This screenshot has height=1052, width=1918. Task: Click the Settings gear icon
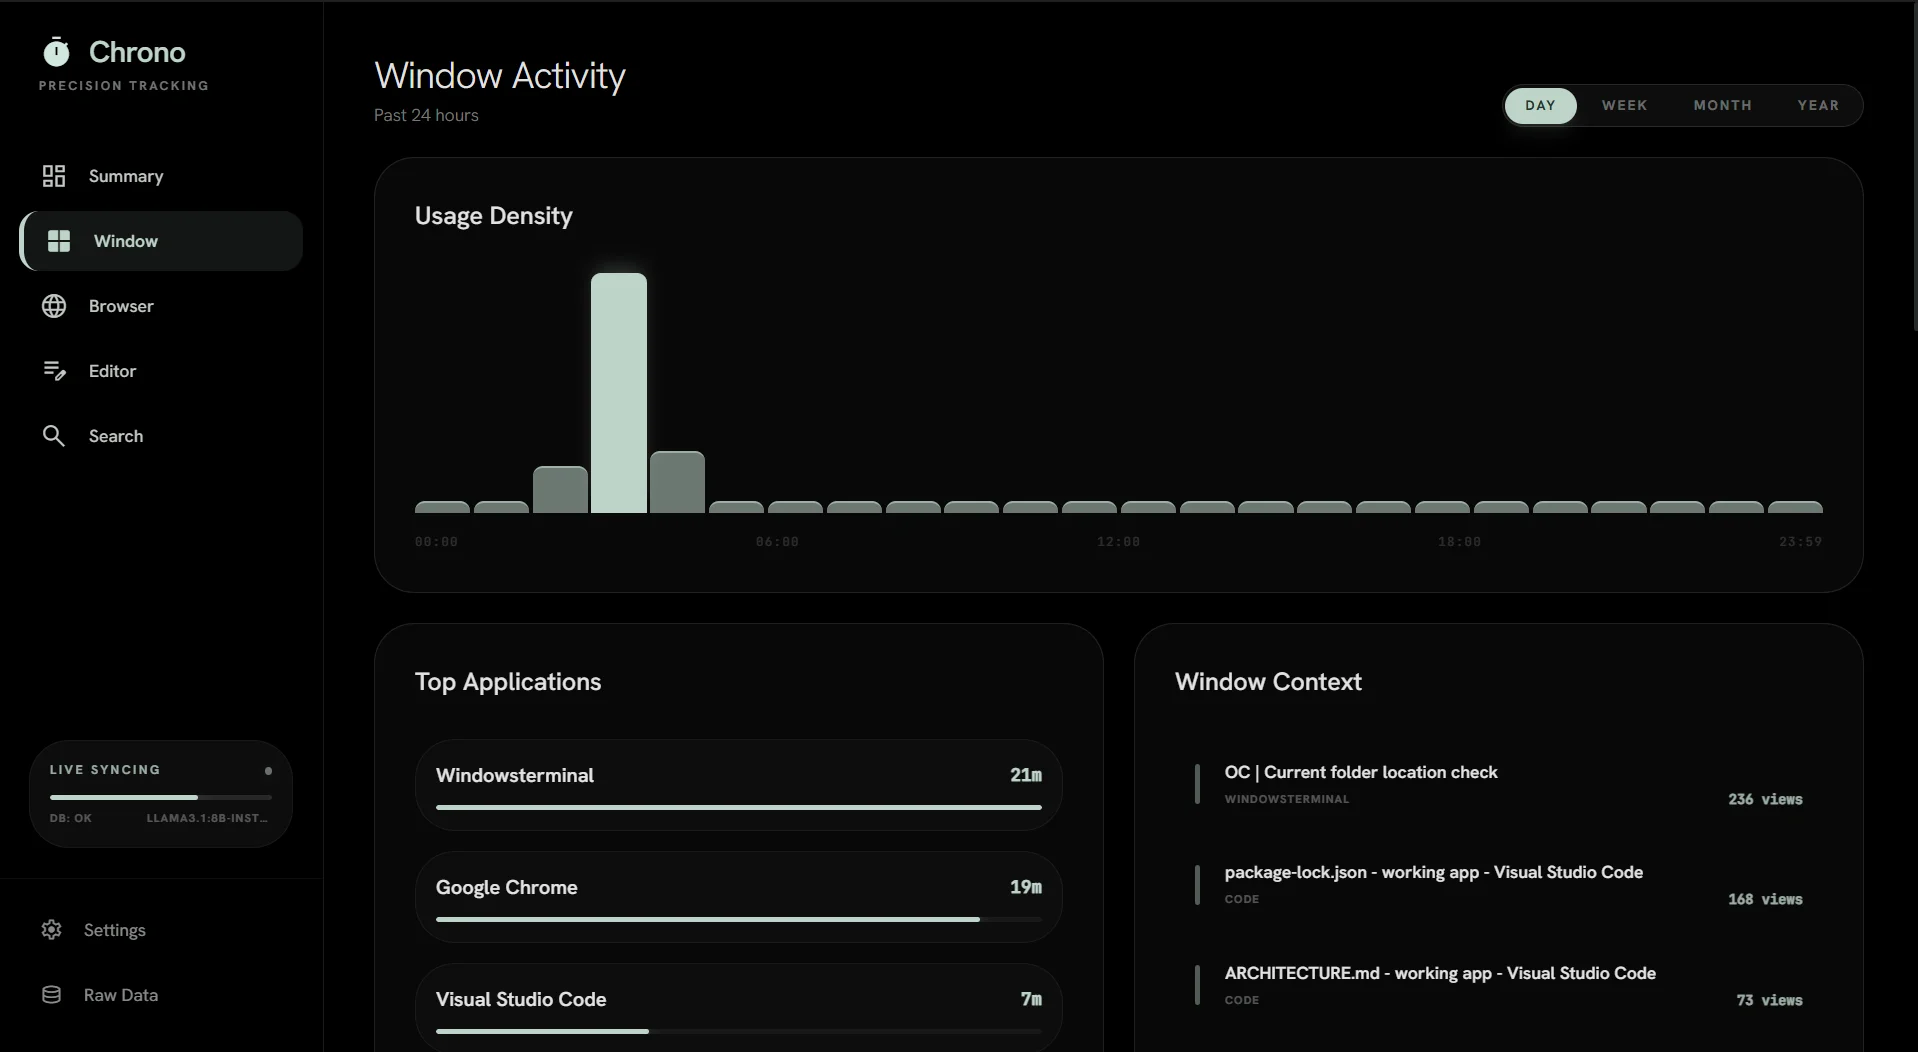click(52, 930)
